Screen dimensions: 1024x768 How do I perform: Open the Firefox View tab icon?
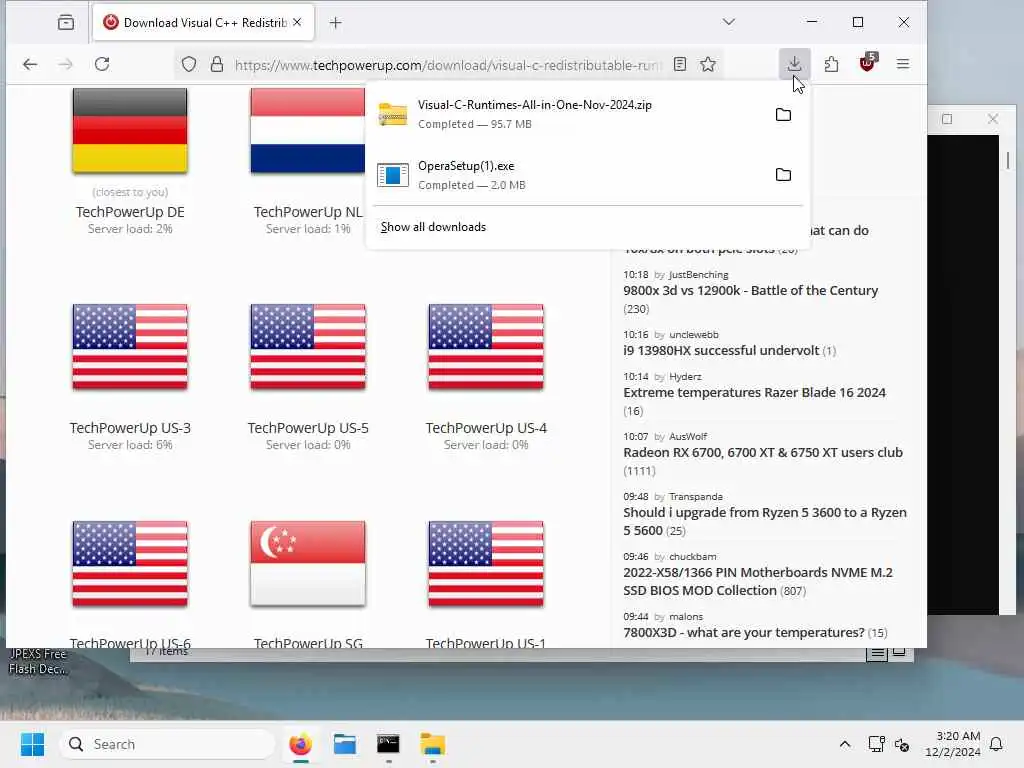click(66, 22)
